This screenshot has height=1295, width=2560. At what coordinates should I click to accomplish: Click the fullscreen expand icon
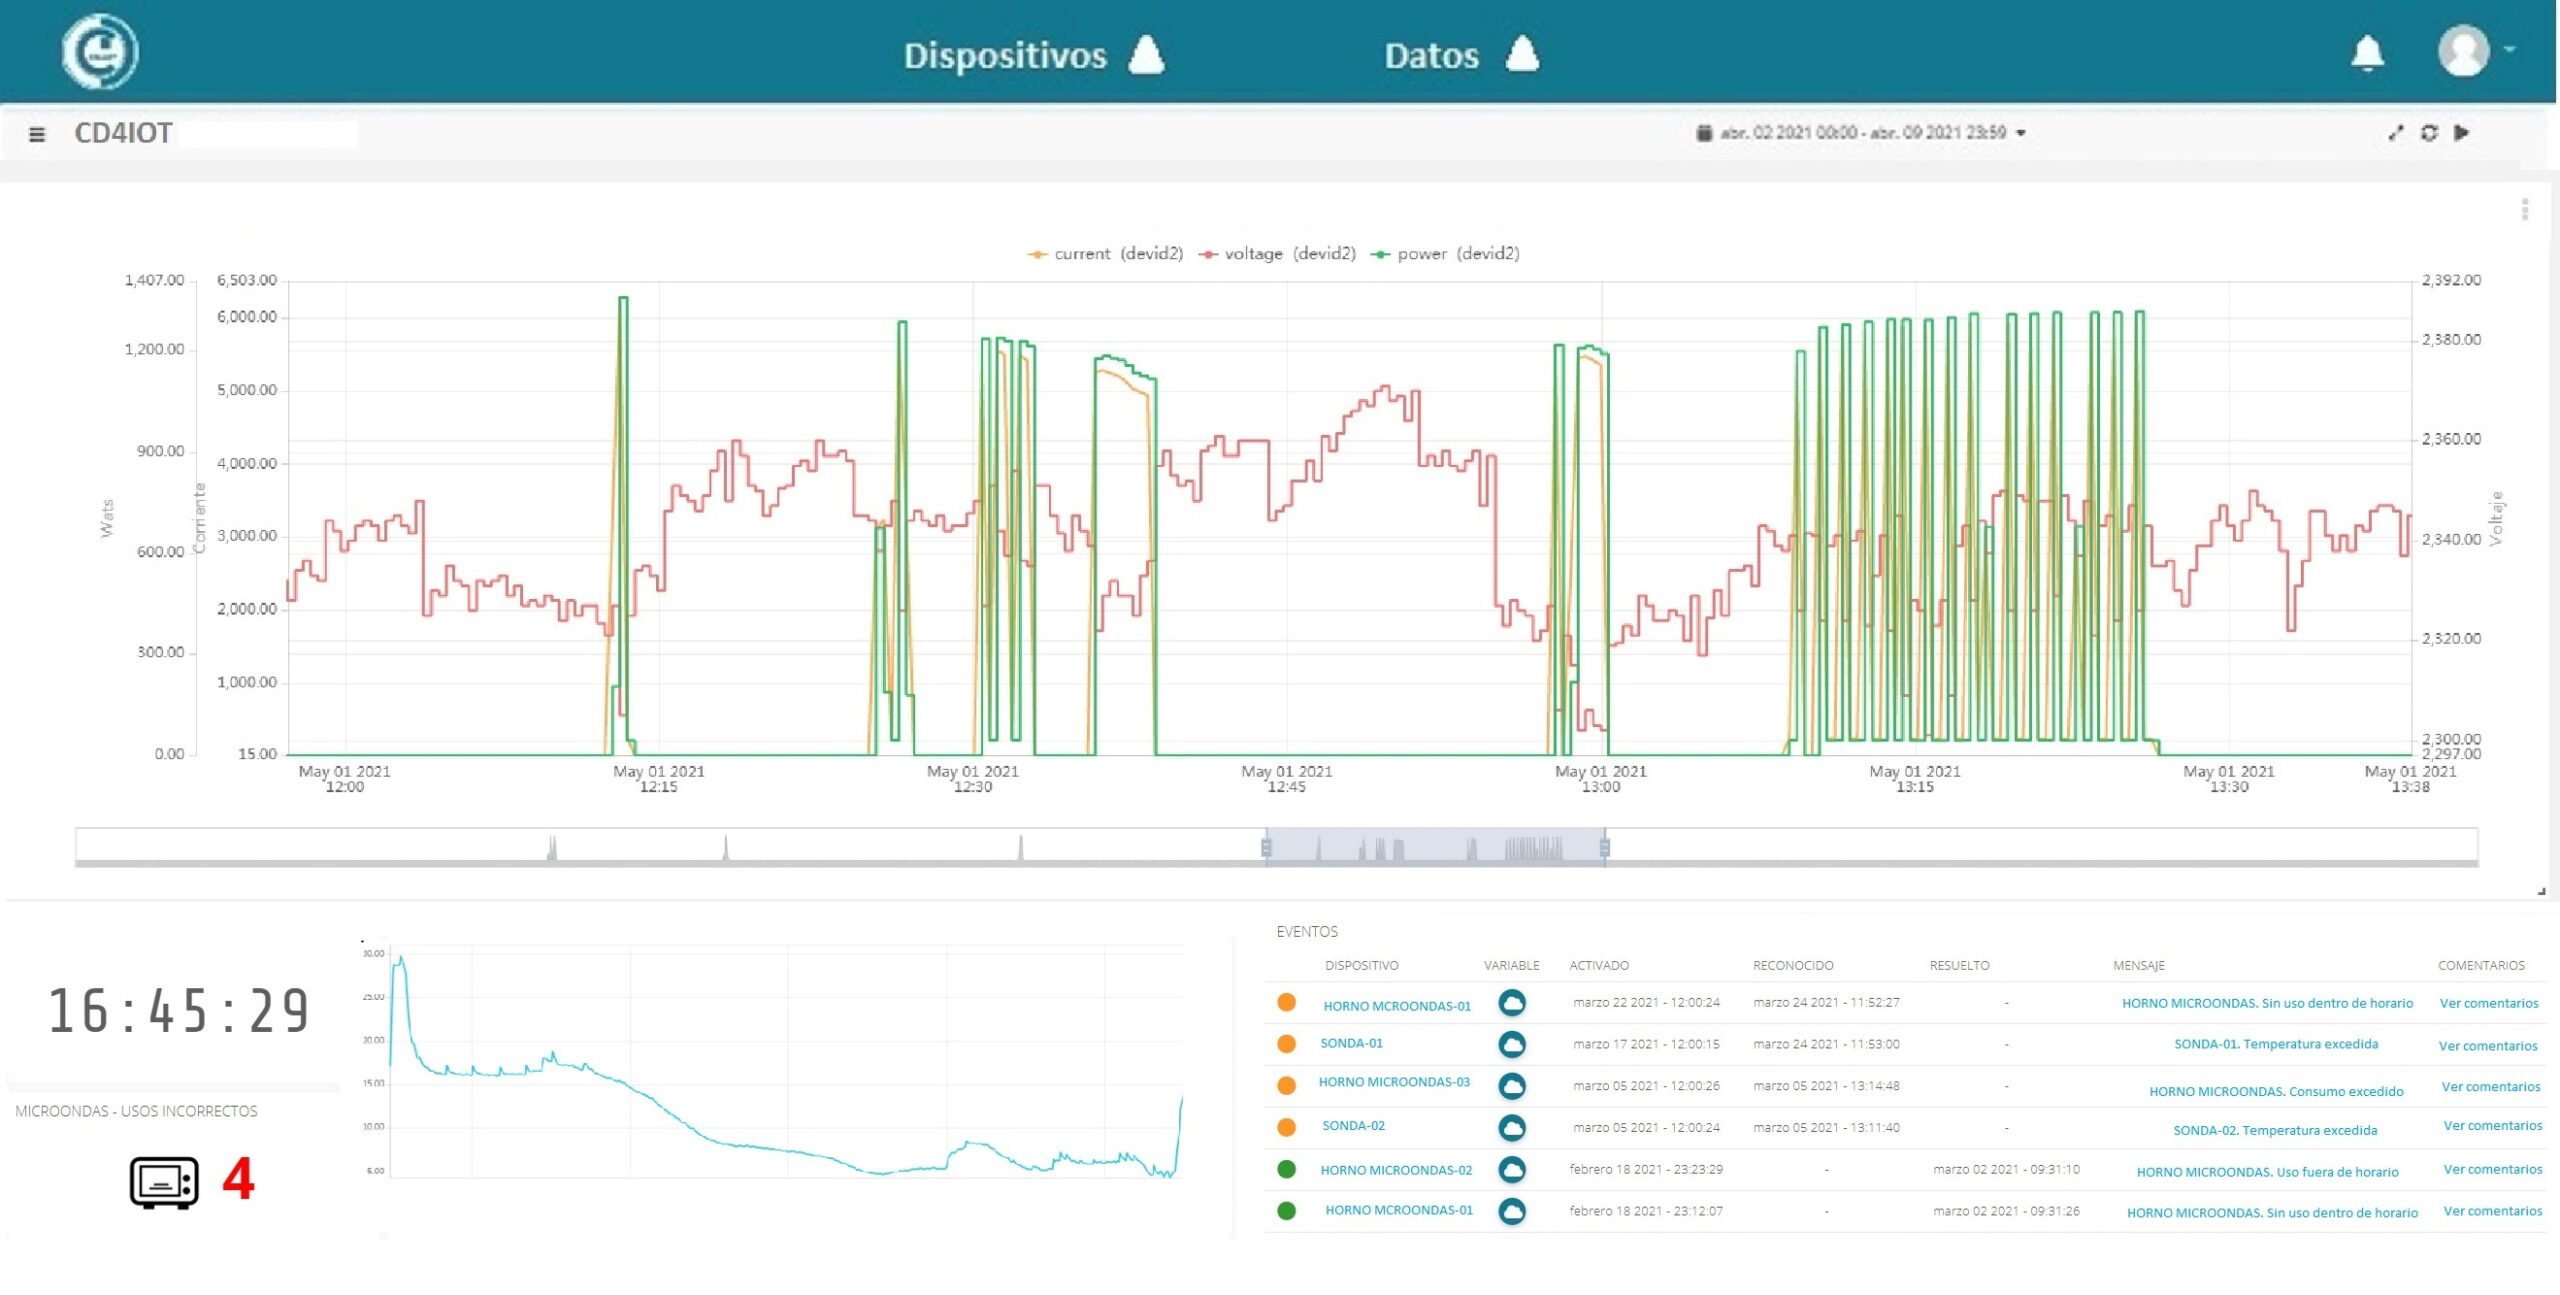click(x=2395, y=133)
